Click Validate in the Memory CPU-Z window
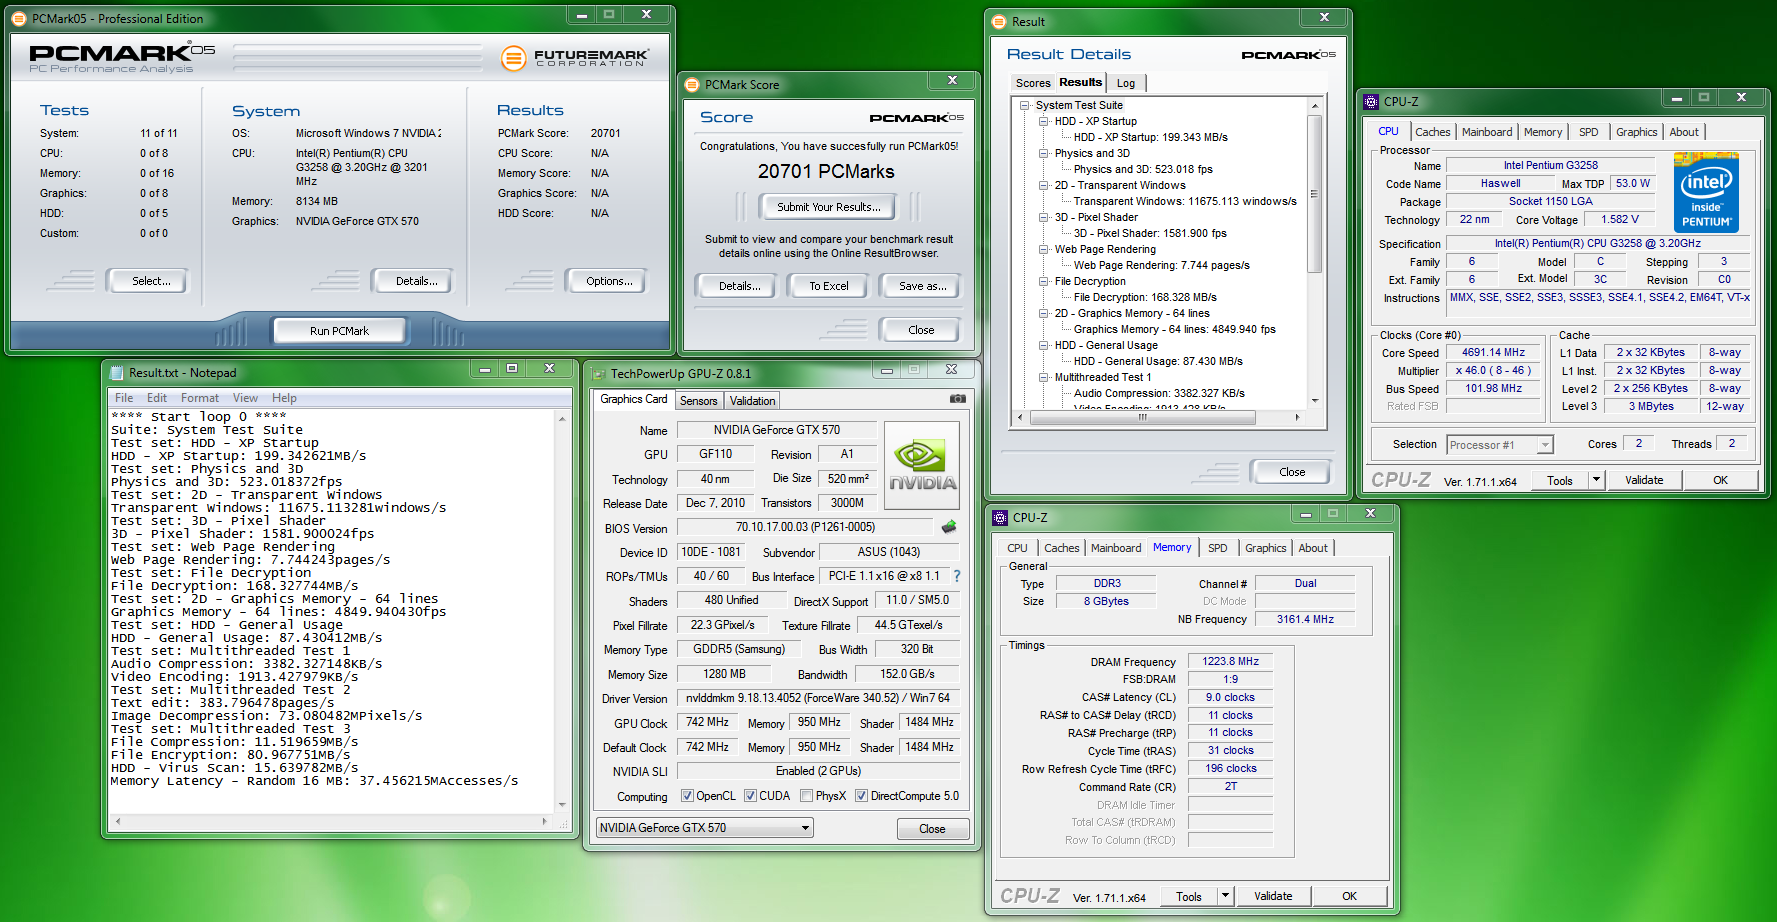Screen dimensions: 1777x922 pos(1273,896)
